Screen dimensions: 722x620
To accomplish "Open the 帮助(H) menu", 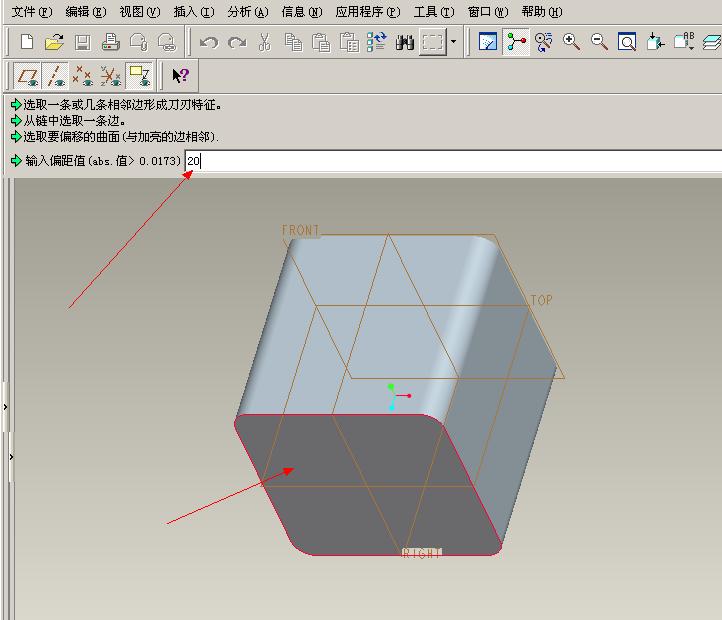I will (542, 12).
